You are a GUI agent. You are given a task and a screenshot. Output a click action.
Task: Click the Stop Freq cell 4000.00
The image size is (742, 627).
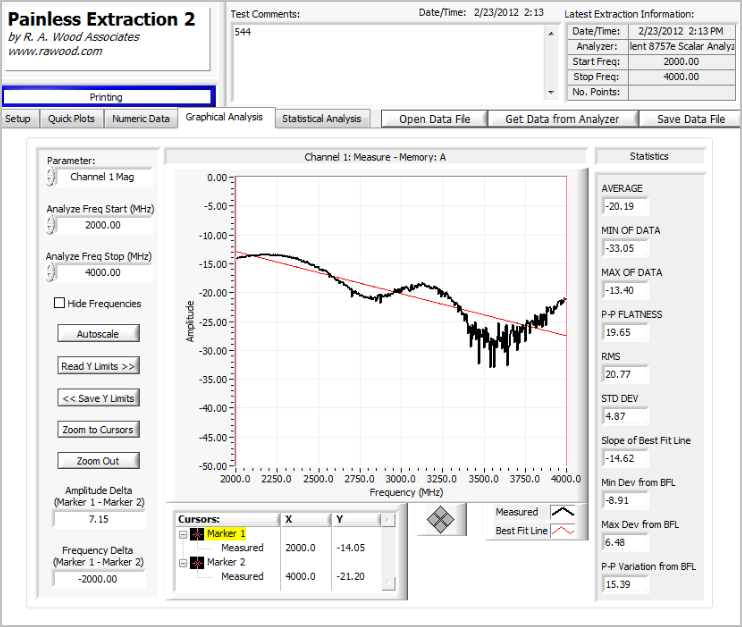tap(681, 77)
